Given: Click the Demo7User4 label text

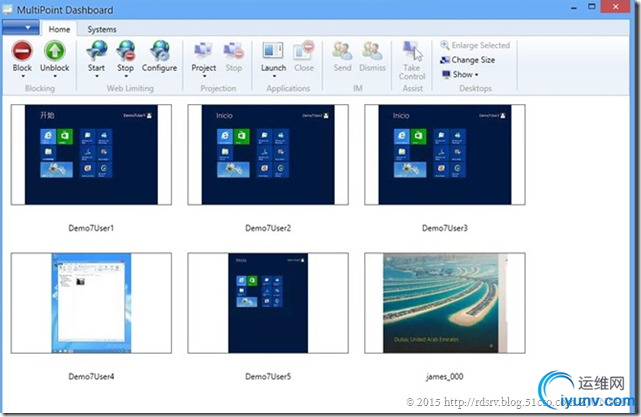Looking at the screenshot, I should click(x=91, y=377).
